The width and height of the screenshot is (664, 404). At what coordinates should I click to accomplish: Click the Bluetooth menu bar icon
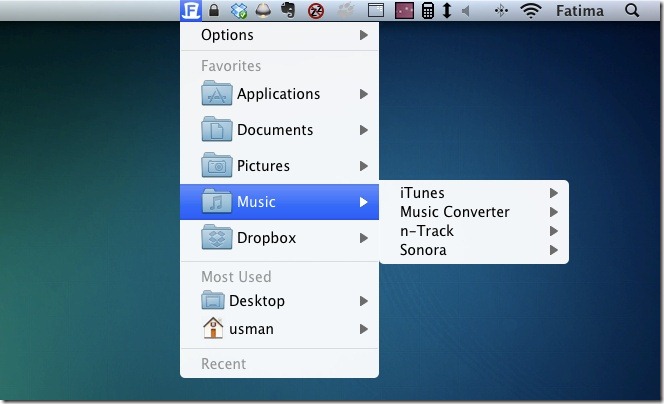click(501, 11)
